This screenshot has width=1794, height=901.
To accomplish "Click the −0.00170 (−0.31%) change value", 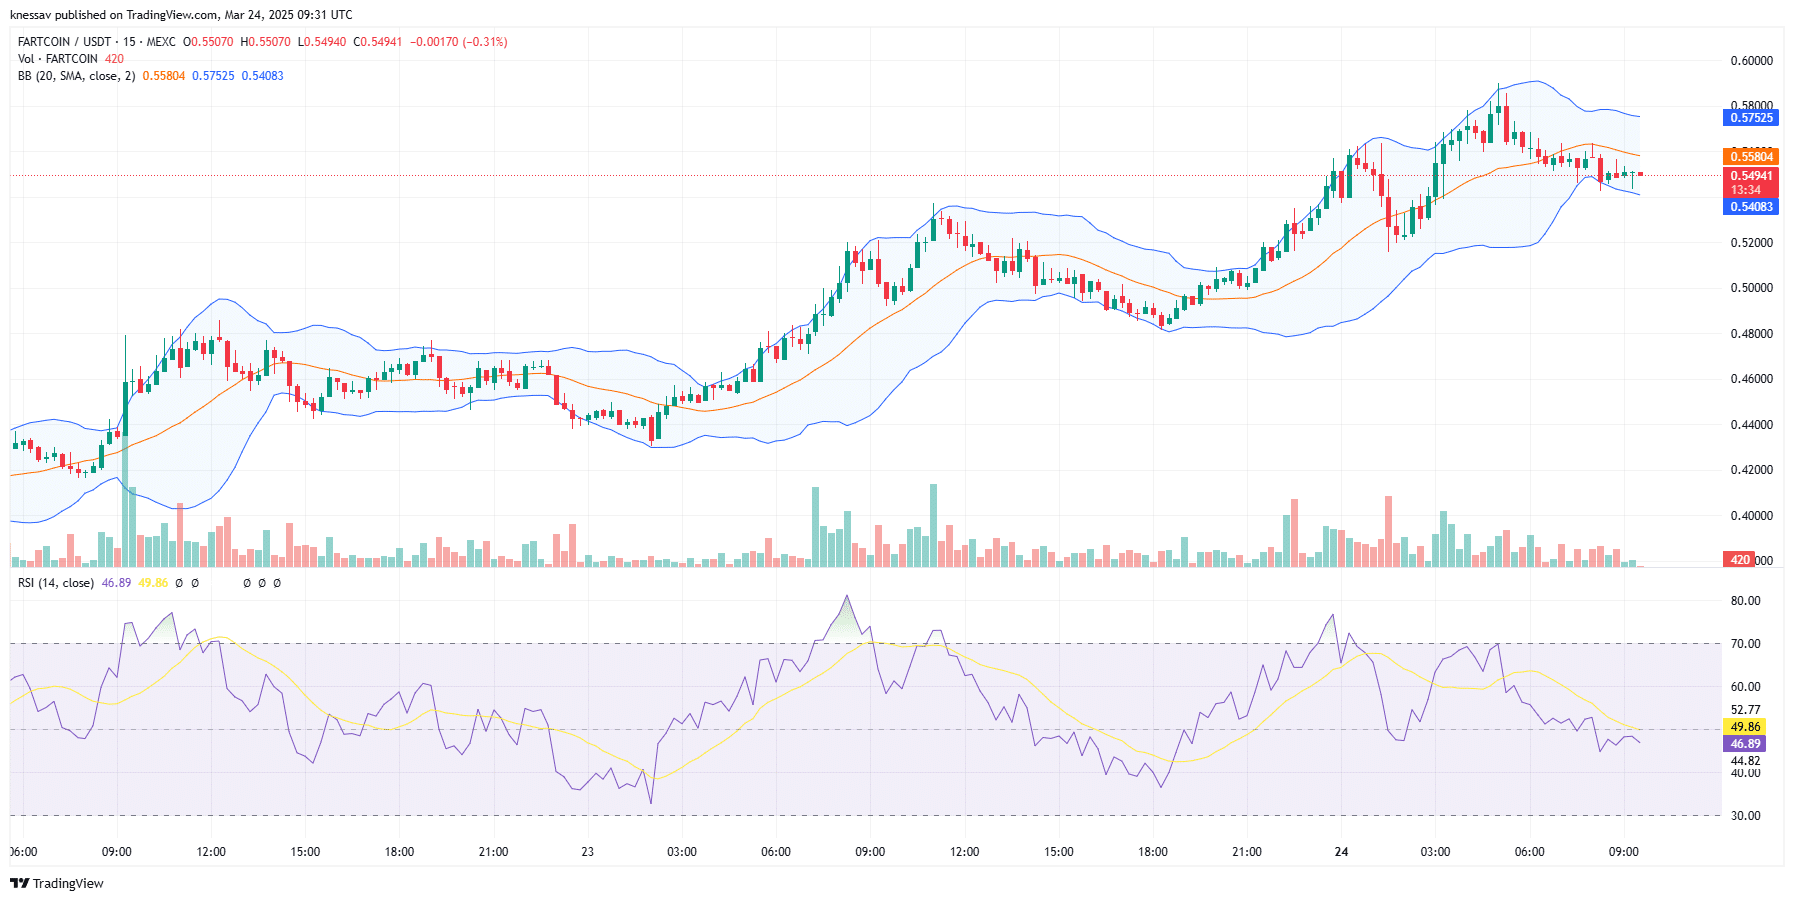I will click(x=459, y=42).
